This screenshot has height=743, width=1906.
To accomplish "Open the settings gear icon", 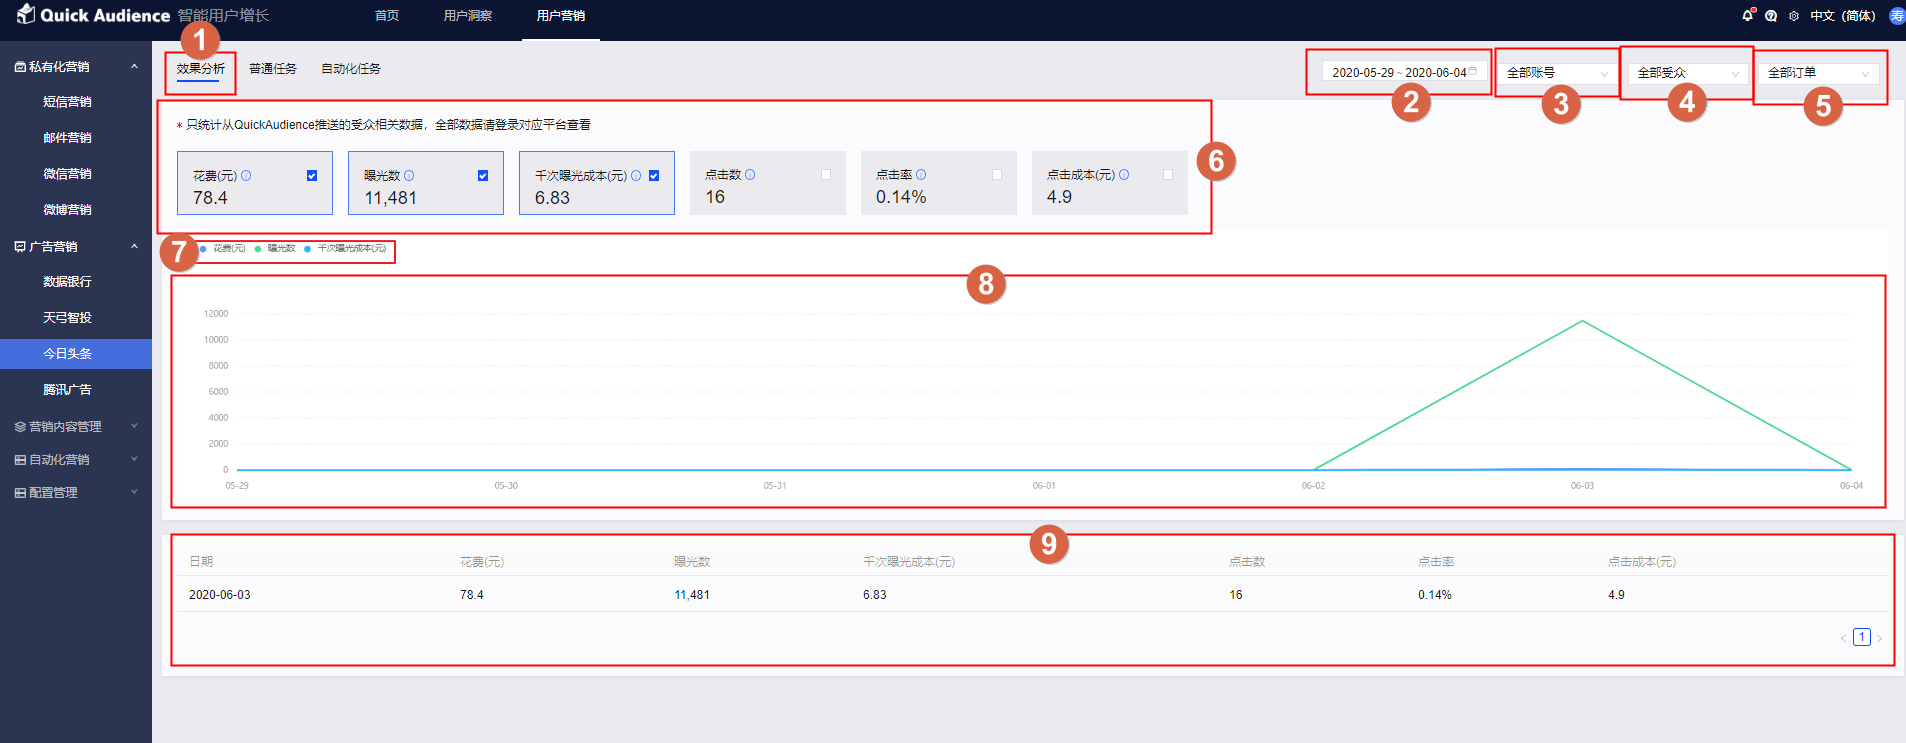I will click(1794, 16).
